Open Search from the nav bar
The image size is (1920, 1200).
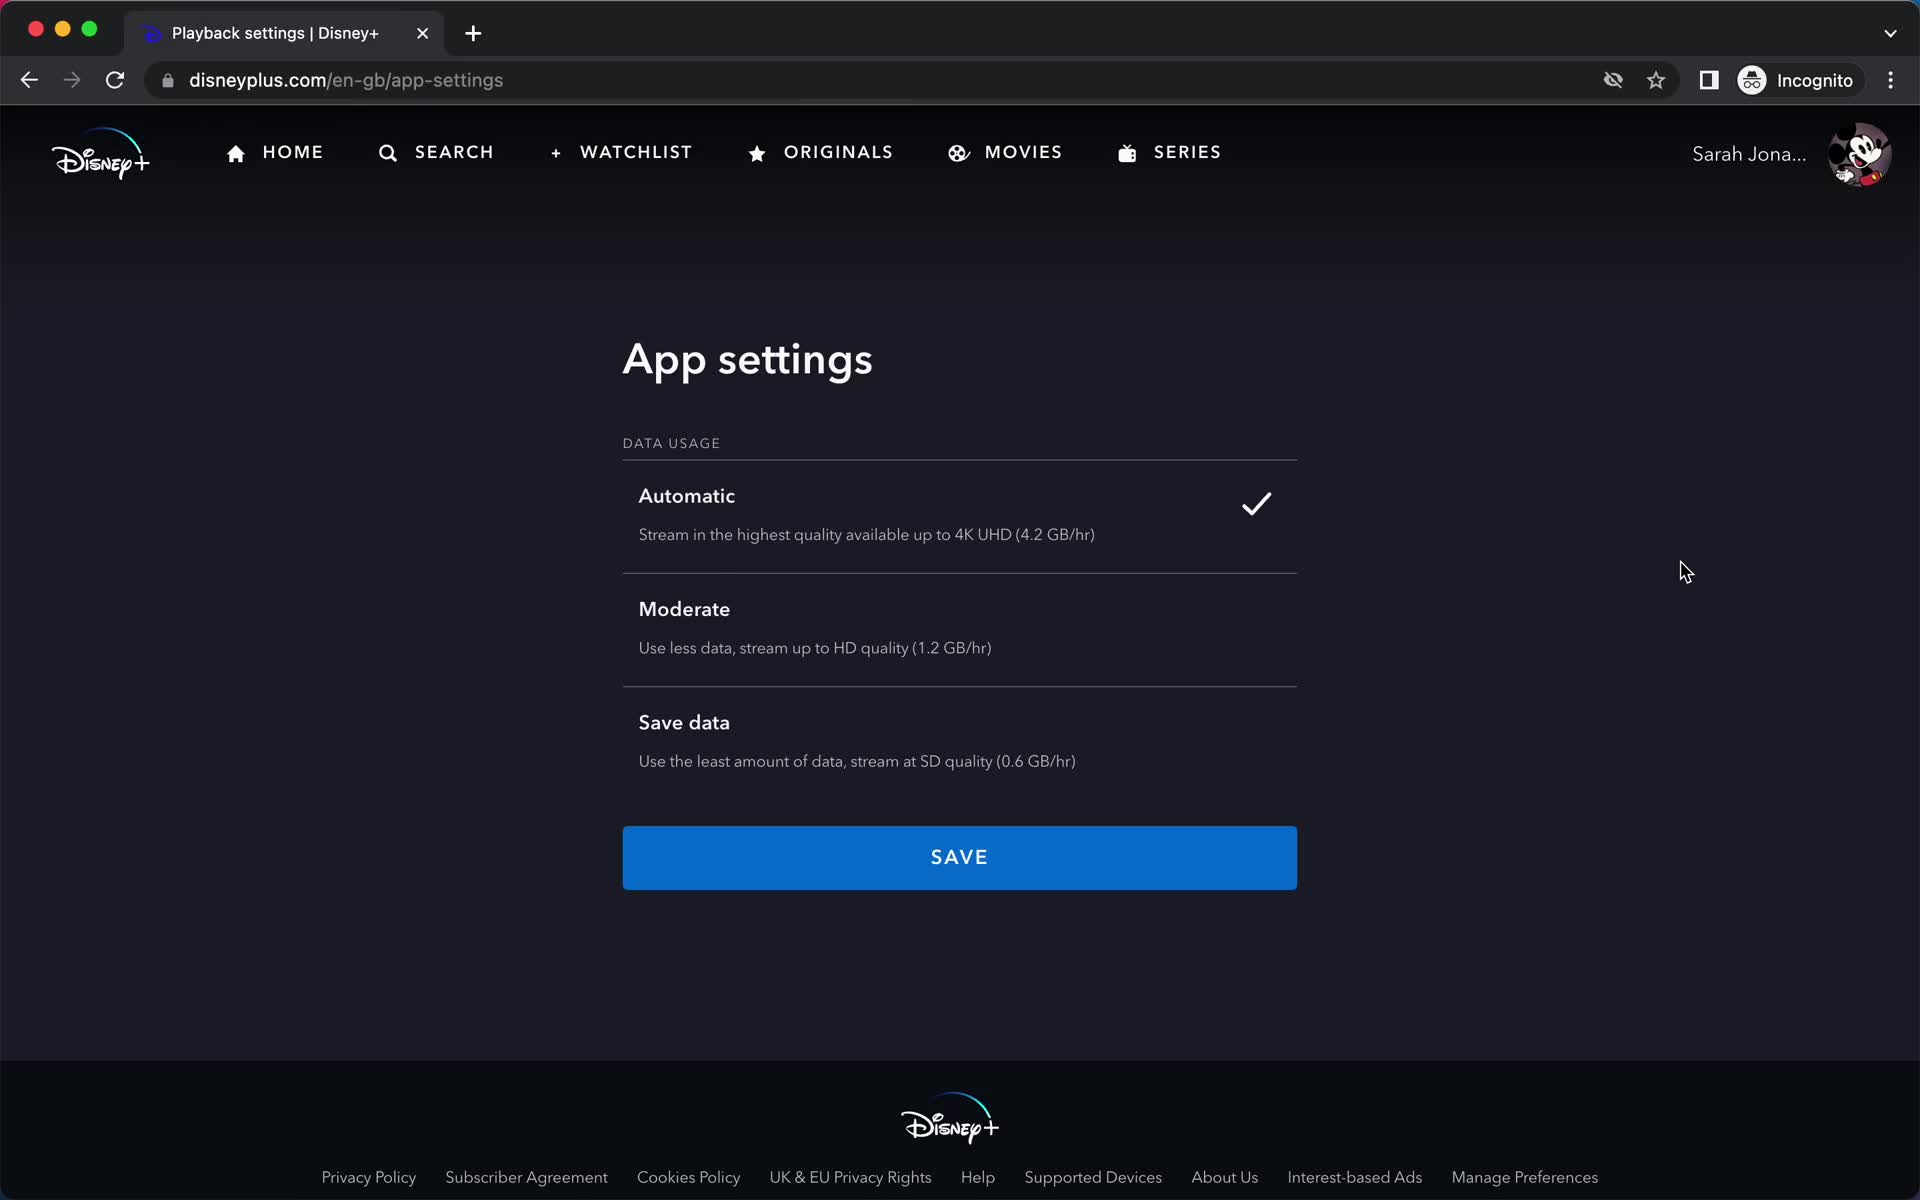tap(436, 153)
